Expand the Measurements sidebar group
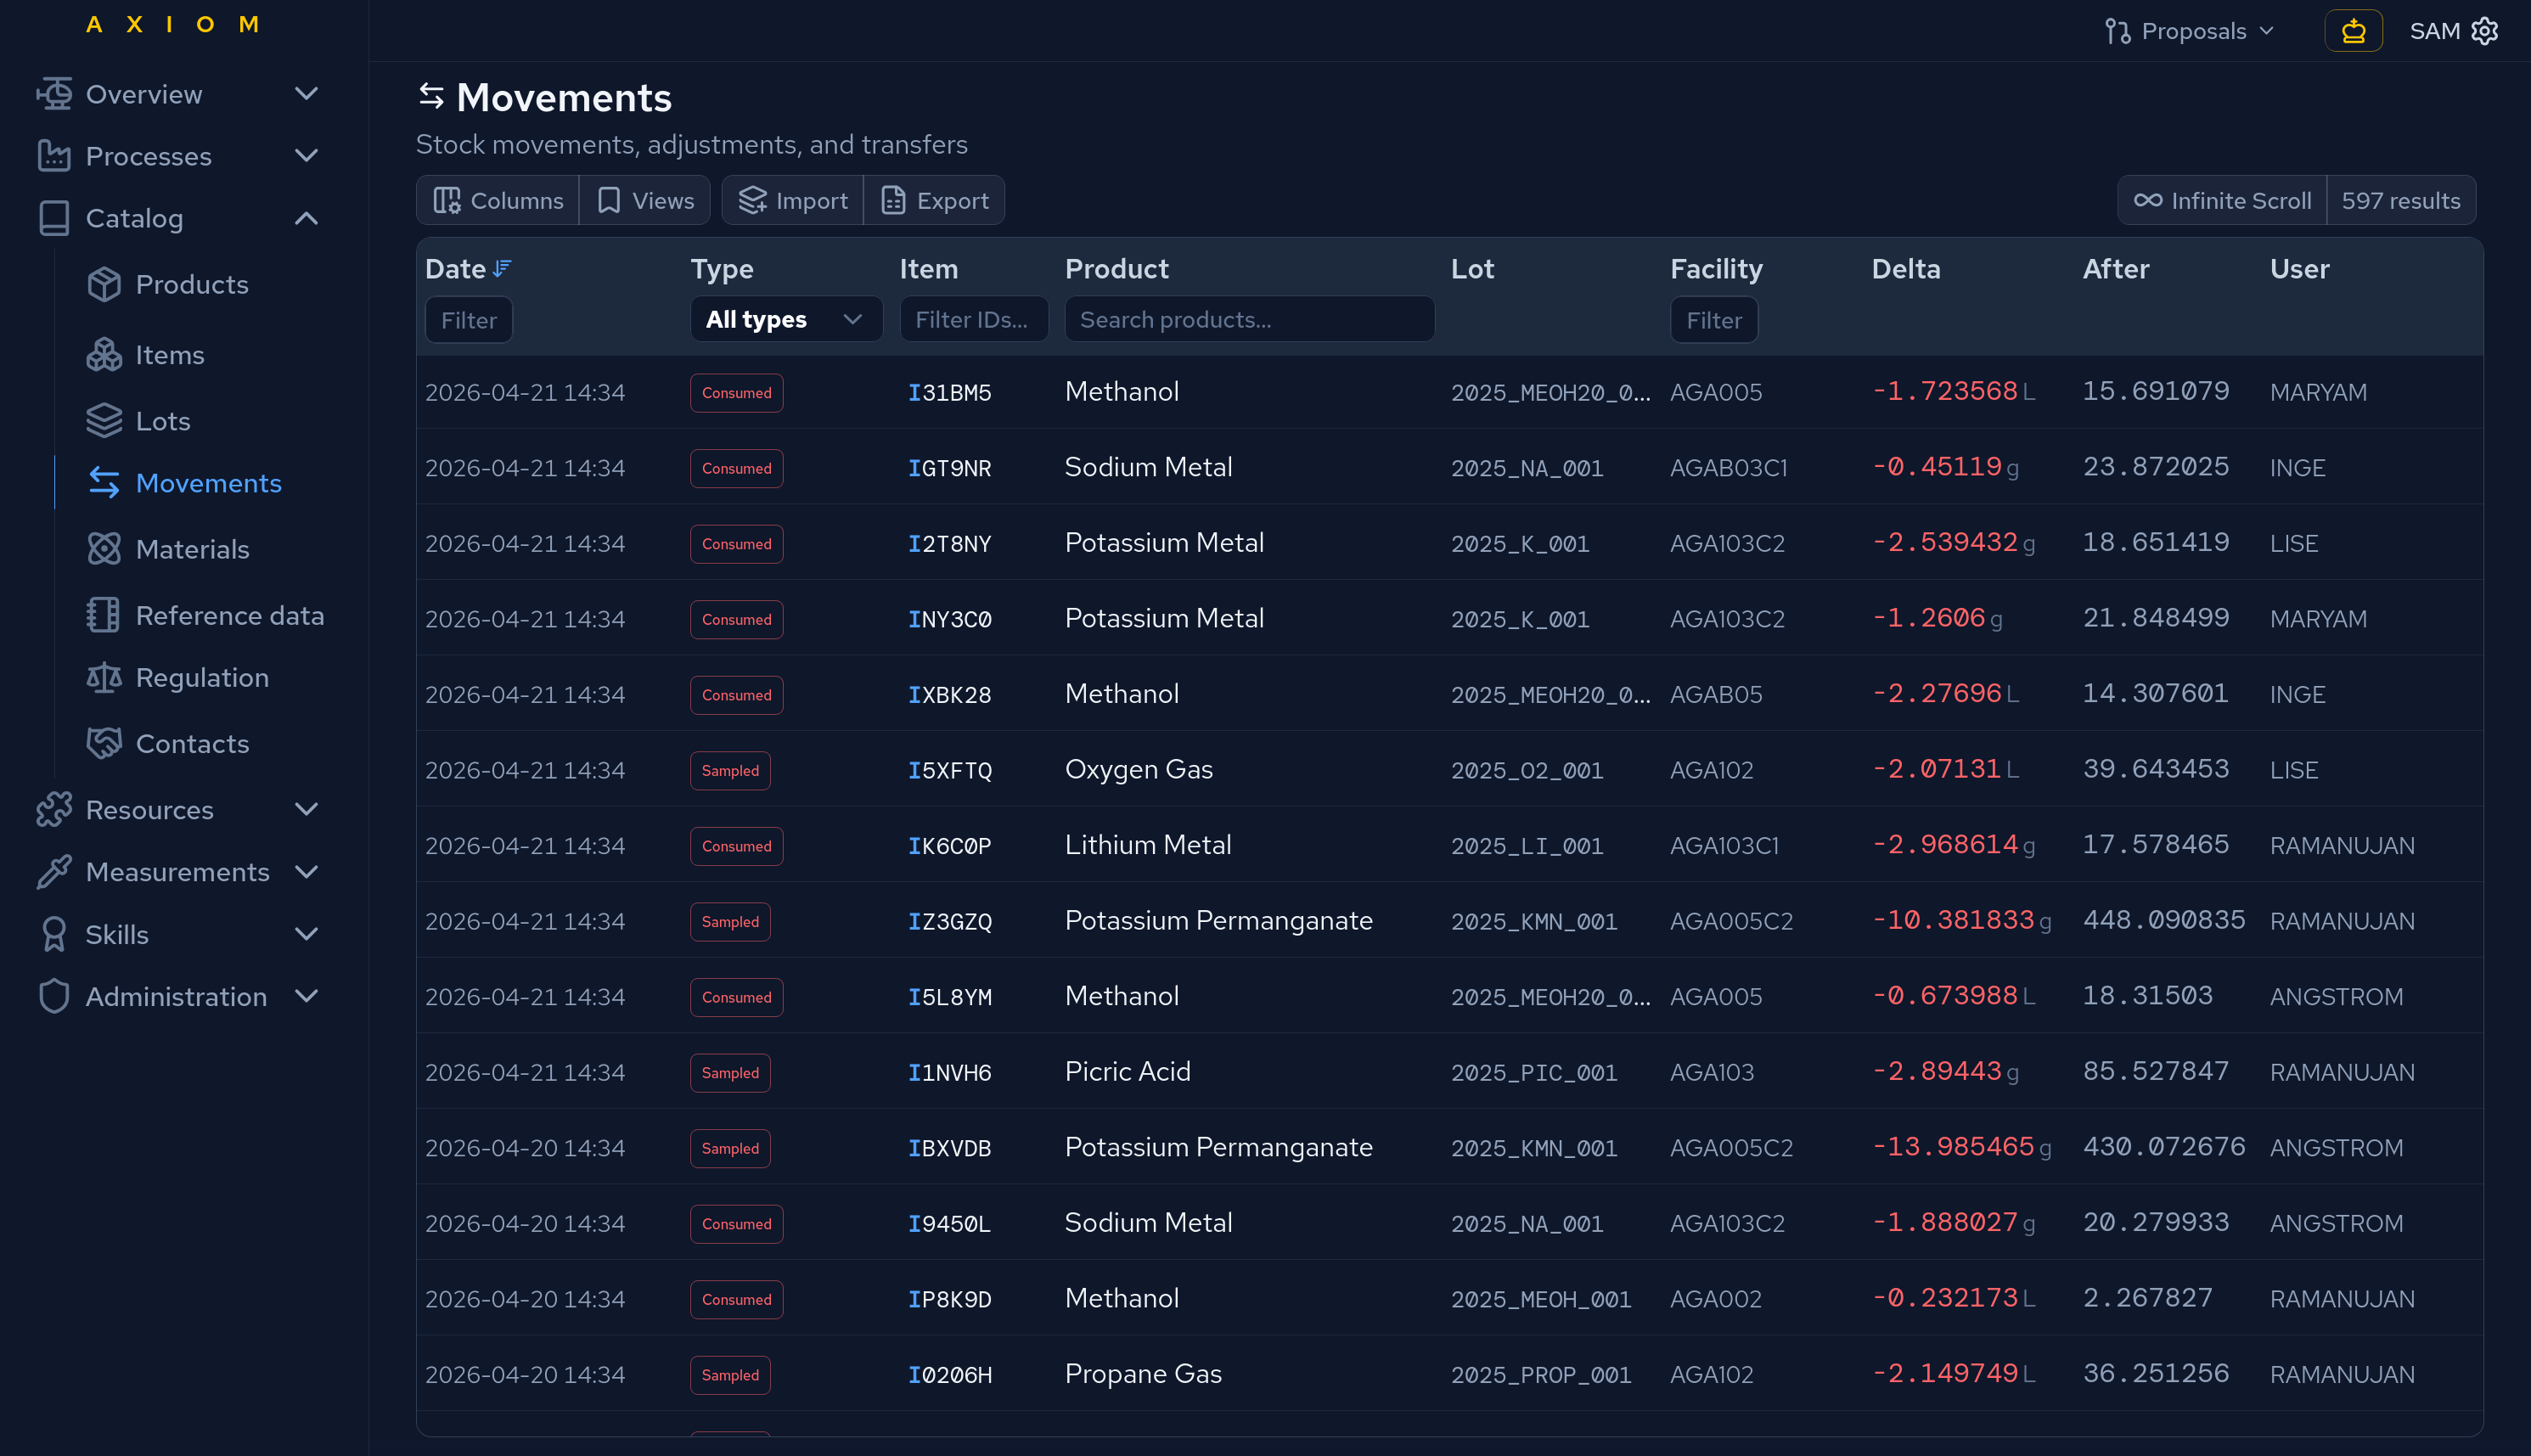 (x=178, y=872)
